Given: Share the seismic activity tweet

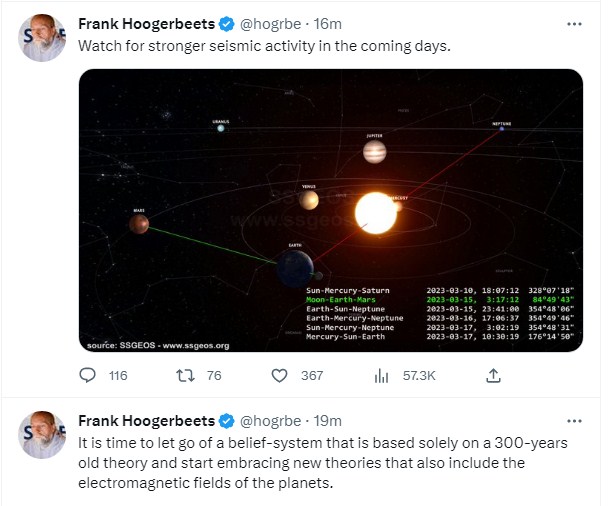Looking at the screenshot, I should (493, 376).
